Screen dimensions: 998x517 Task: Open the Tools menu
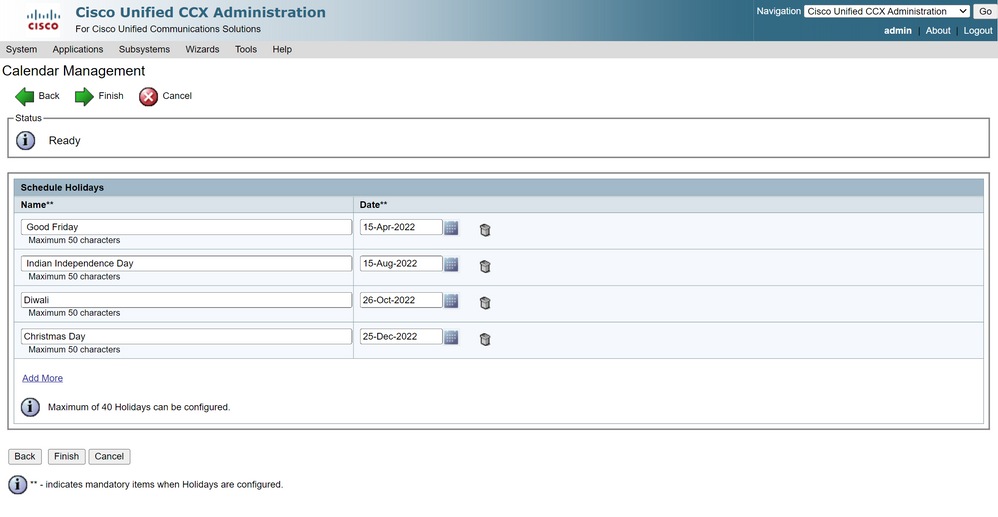tap(246, 50)
